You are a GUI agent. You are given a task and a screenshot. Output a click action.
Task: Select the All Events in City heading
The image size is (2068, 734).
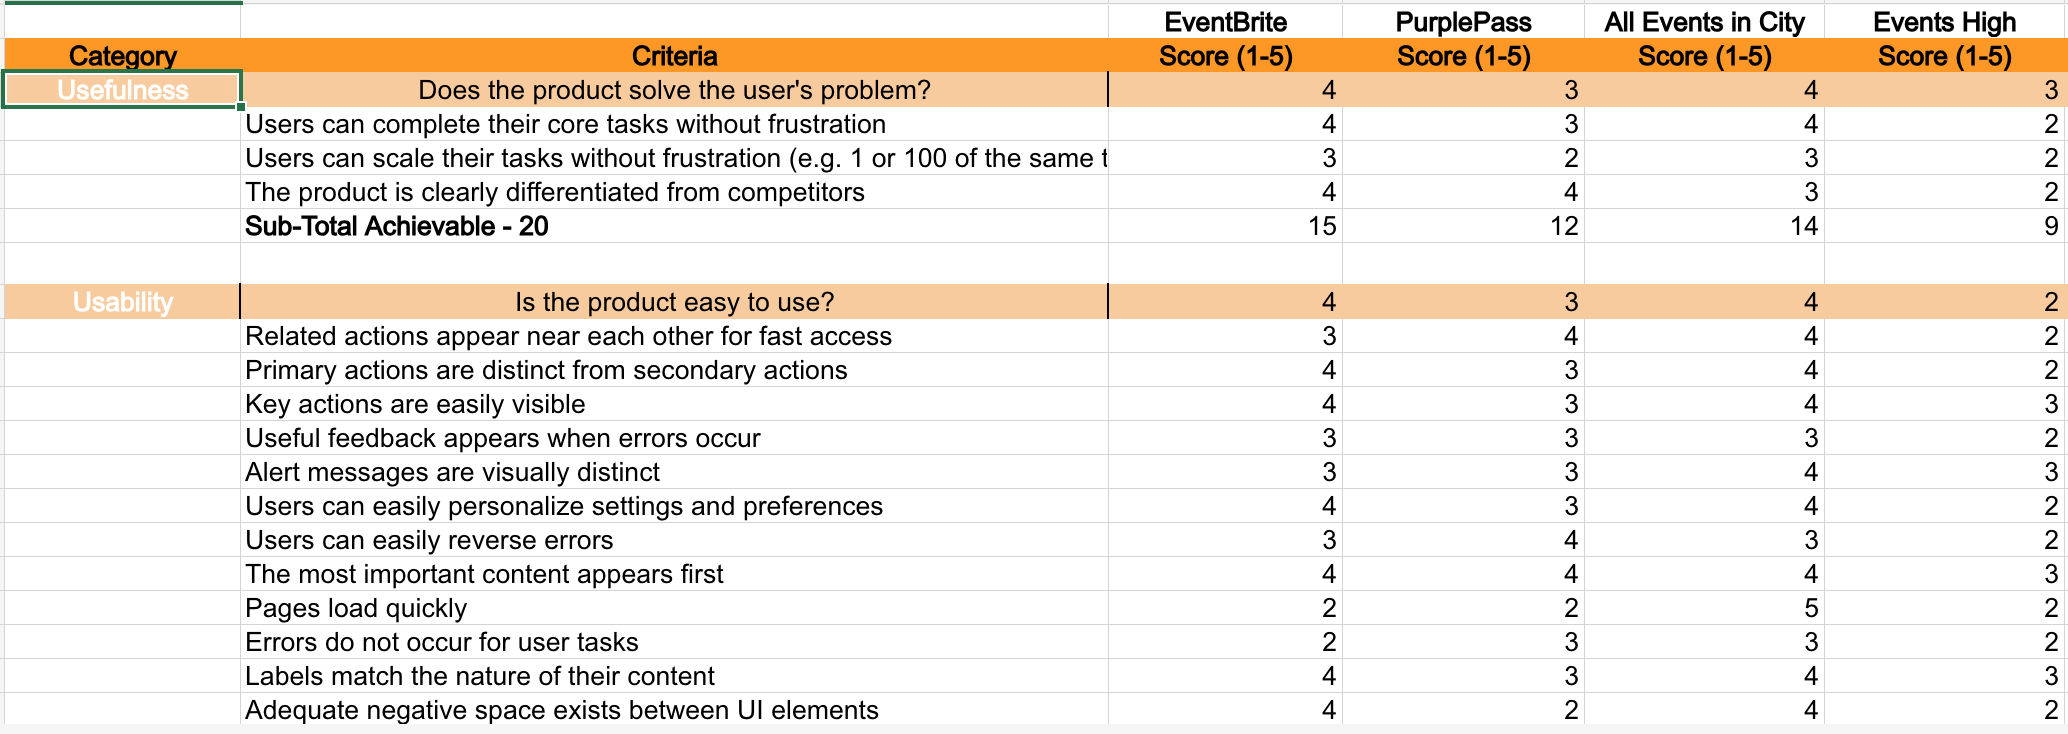point(1704,22)
